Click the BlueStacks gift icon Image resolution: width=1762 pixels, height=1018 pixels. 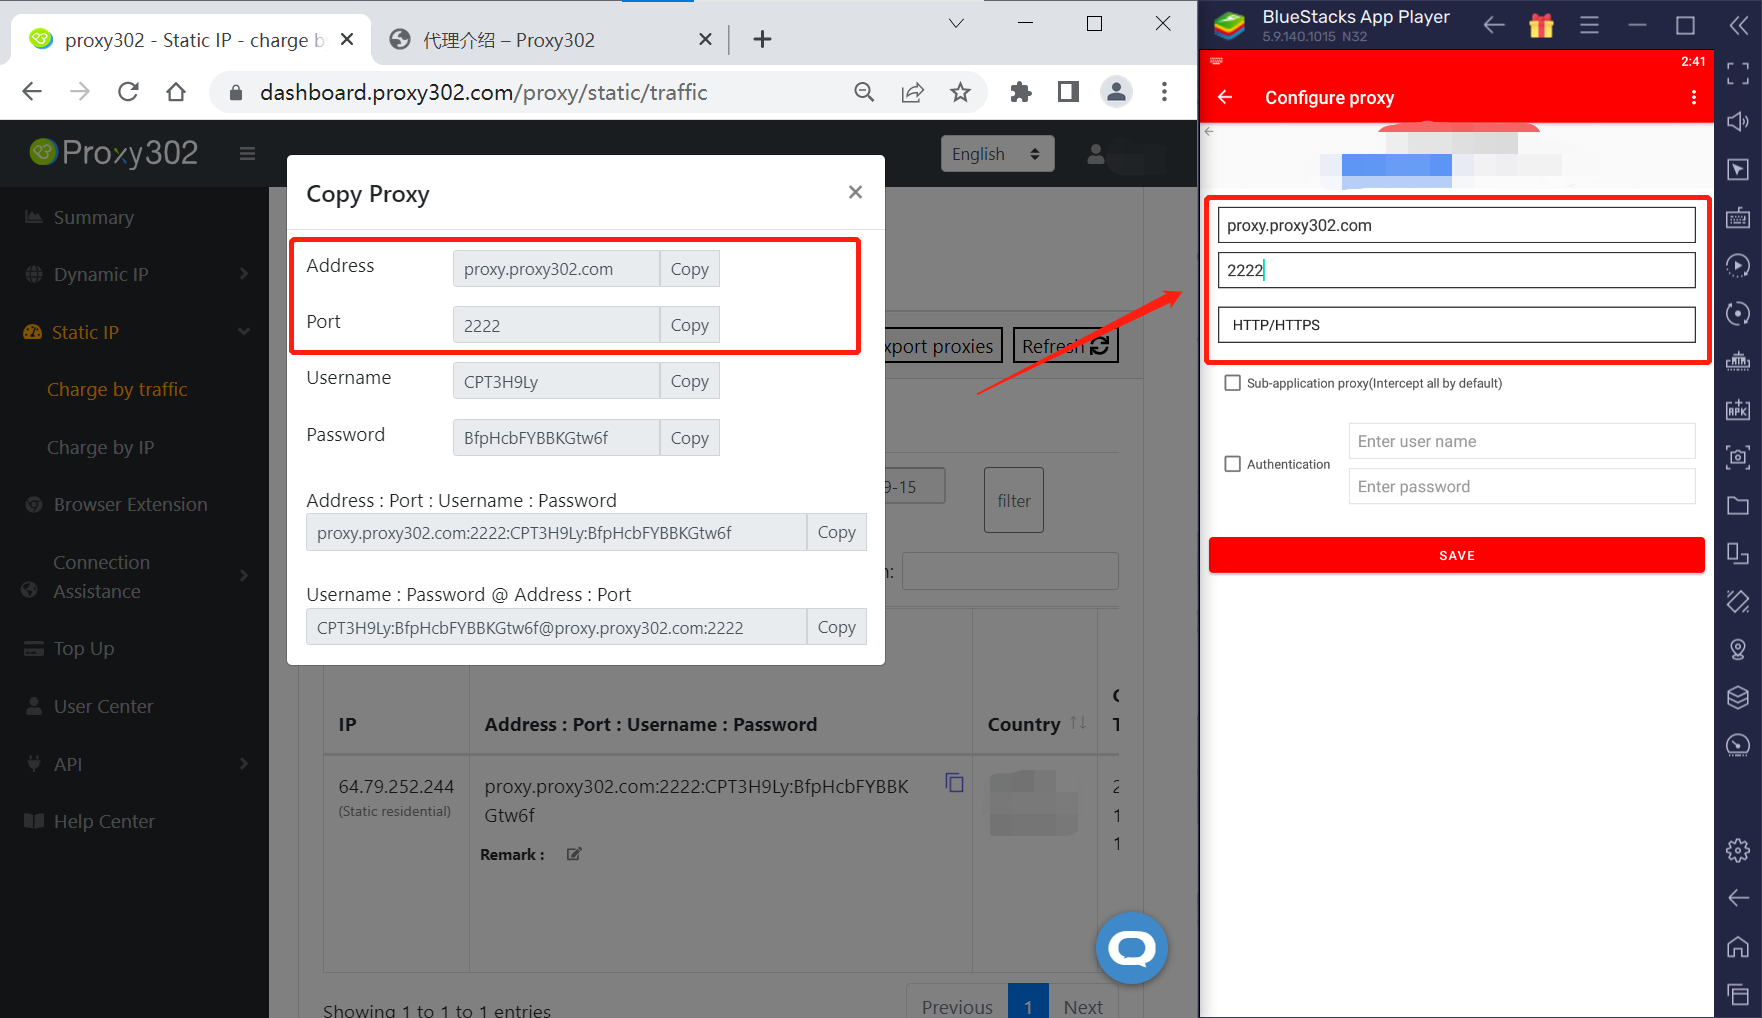tap(1541, 26)
